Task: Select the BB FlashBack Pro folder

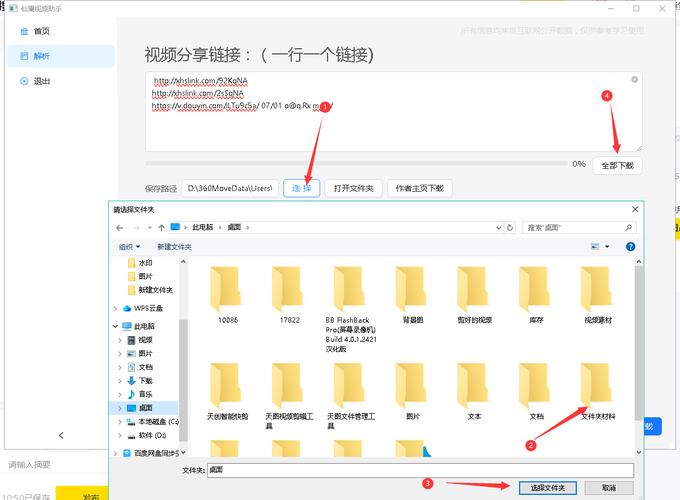Action: 351,309
